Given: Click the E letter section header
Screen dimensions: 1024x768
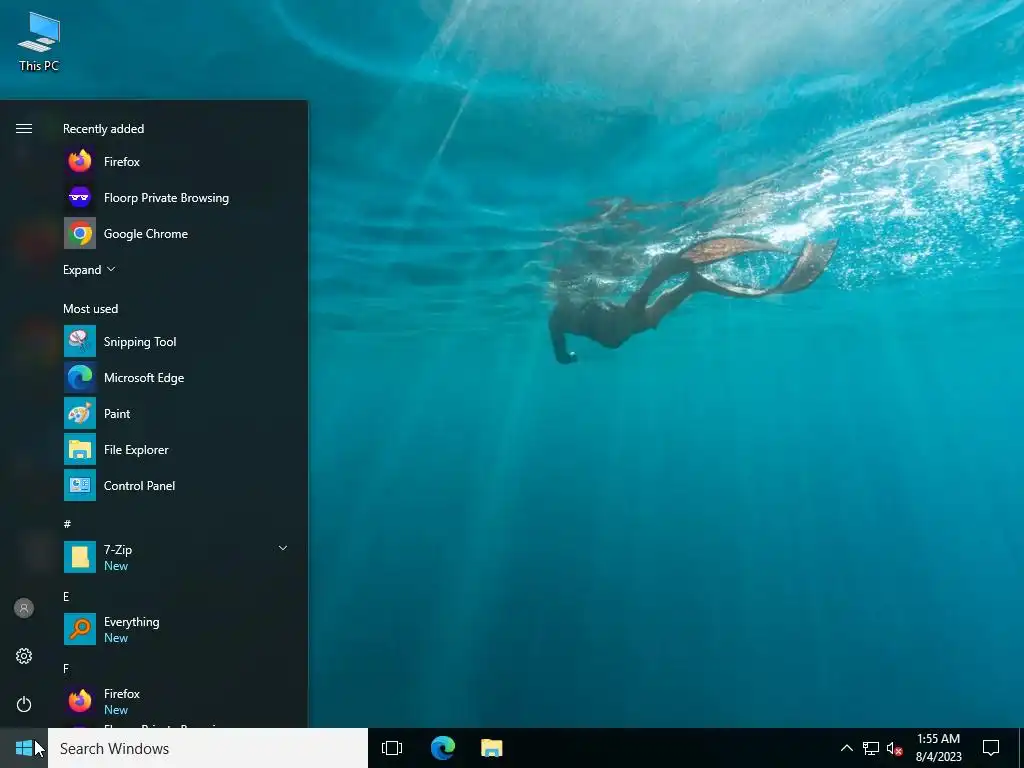Looking at the screenshot, I should [66, 596].
